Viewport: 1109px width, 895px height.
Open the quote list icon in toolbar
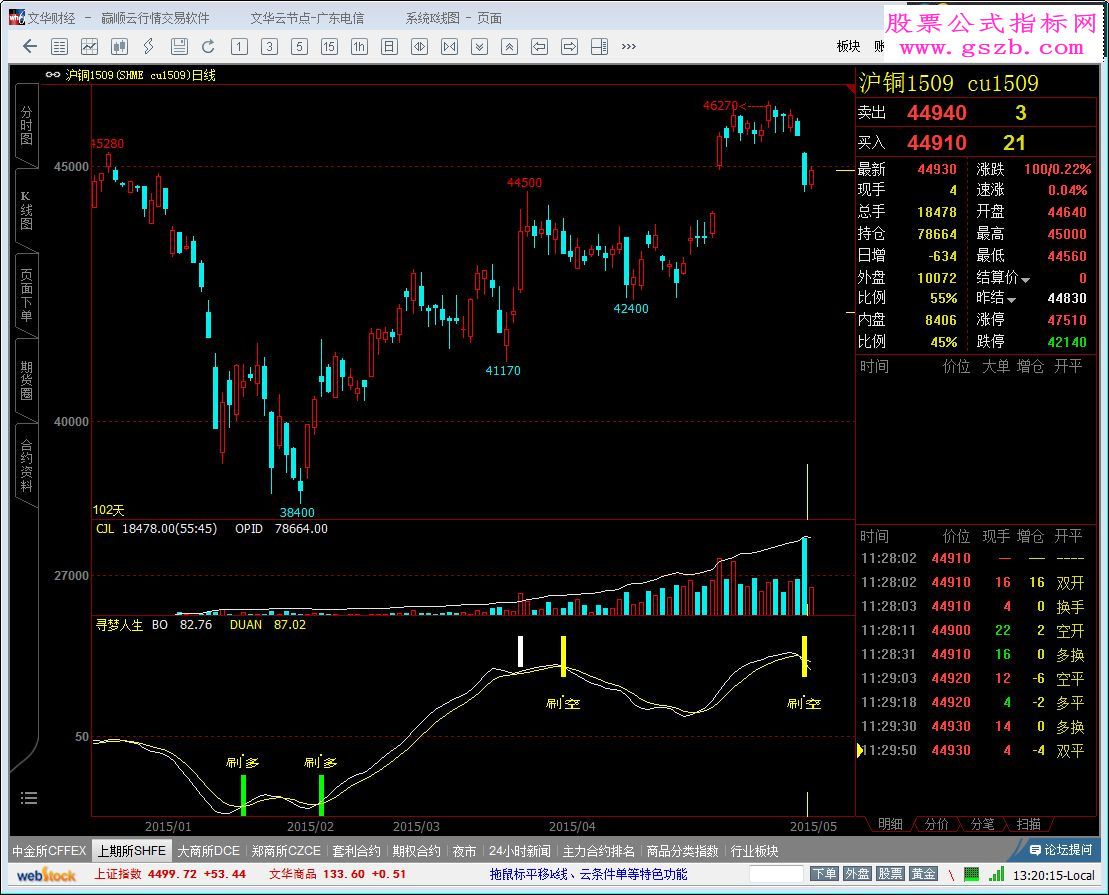pos(59,47)
